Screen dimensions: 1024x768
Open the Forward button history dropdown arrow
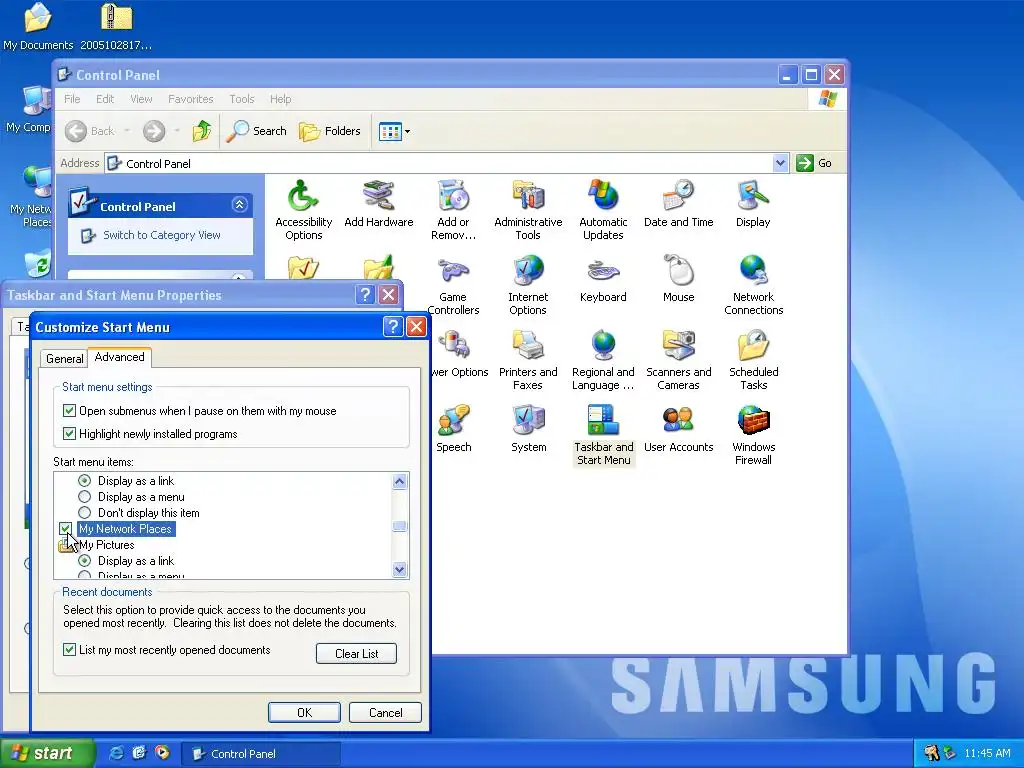[x=177, y=131]
